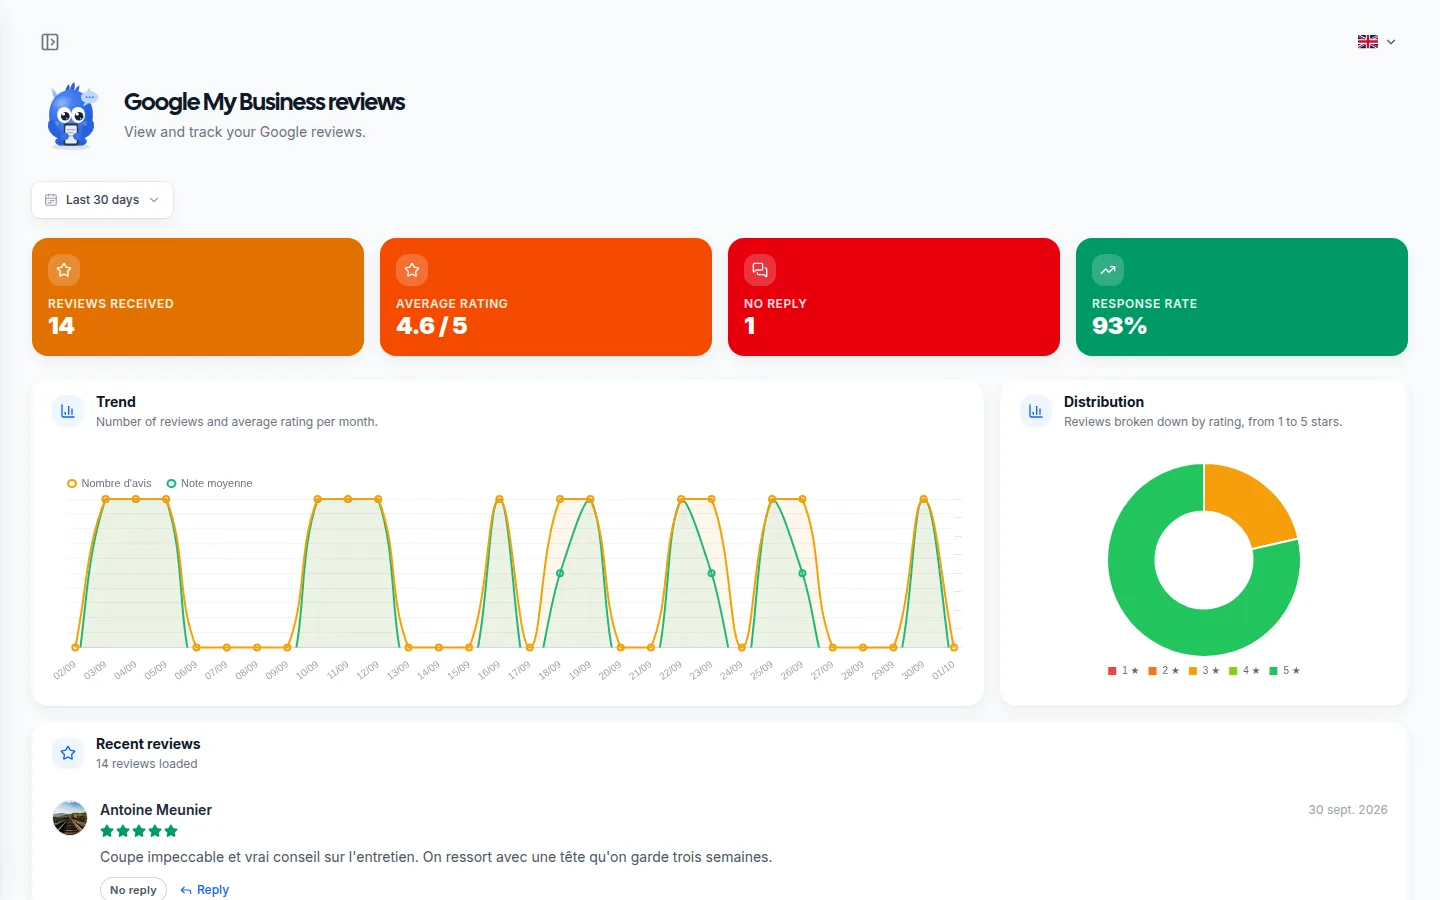Screen dimensions: 1440x900
Task: Click the review text starting Coupe impeccable
Action: coord(436,857)
